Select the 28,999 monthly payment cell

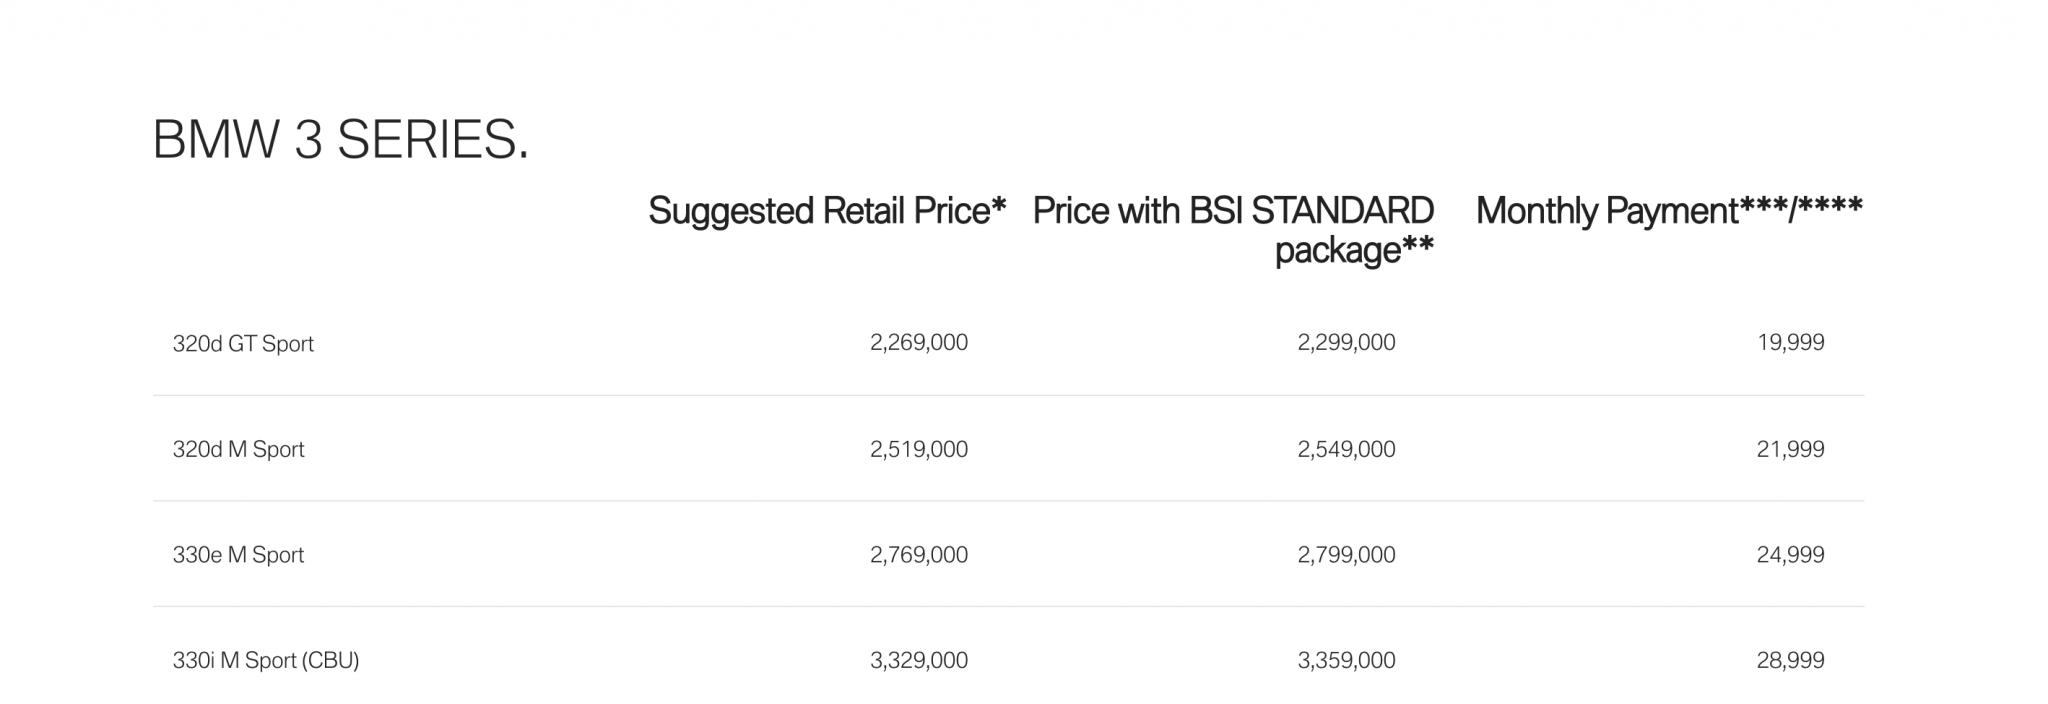(1790, 661)
